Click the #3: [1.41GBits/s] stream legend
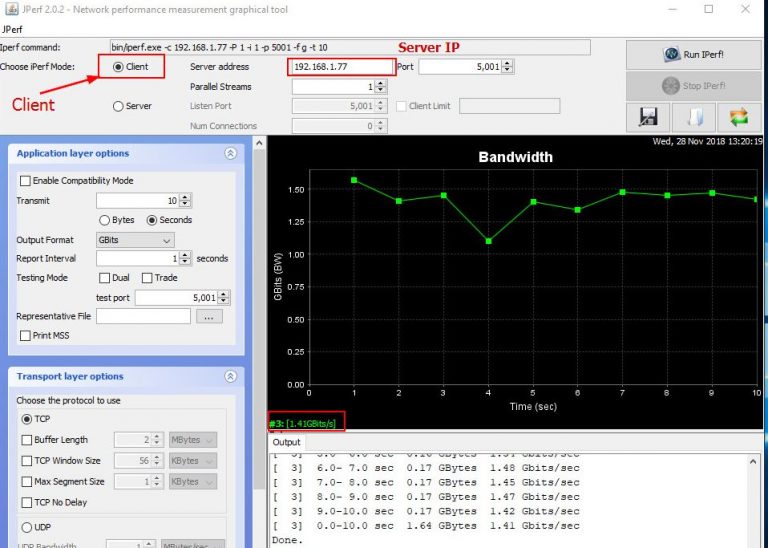The height and width of the screenshot is (548, 768). pyautogui.click(x=303, y=424)
